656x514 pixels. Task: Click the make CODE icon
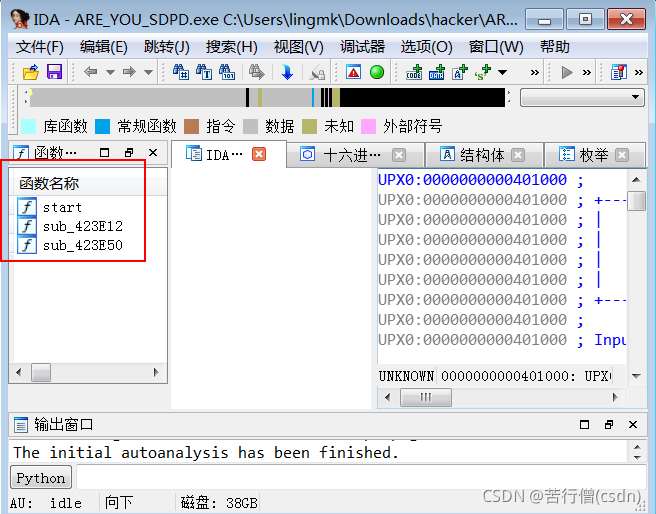414,72
